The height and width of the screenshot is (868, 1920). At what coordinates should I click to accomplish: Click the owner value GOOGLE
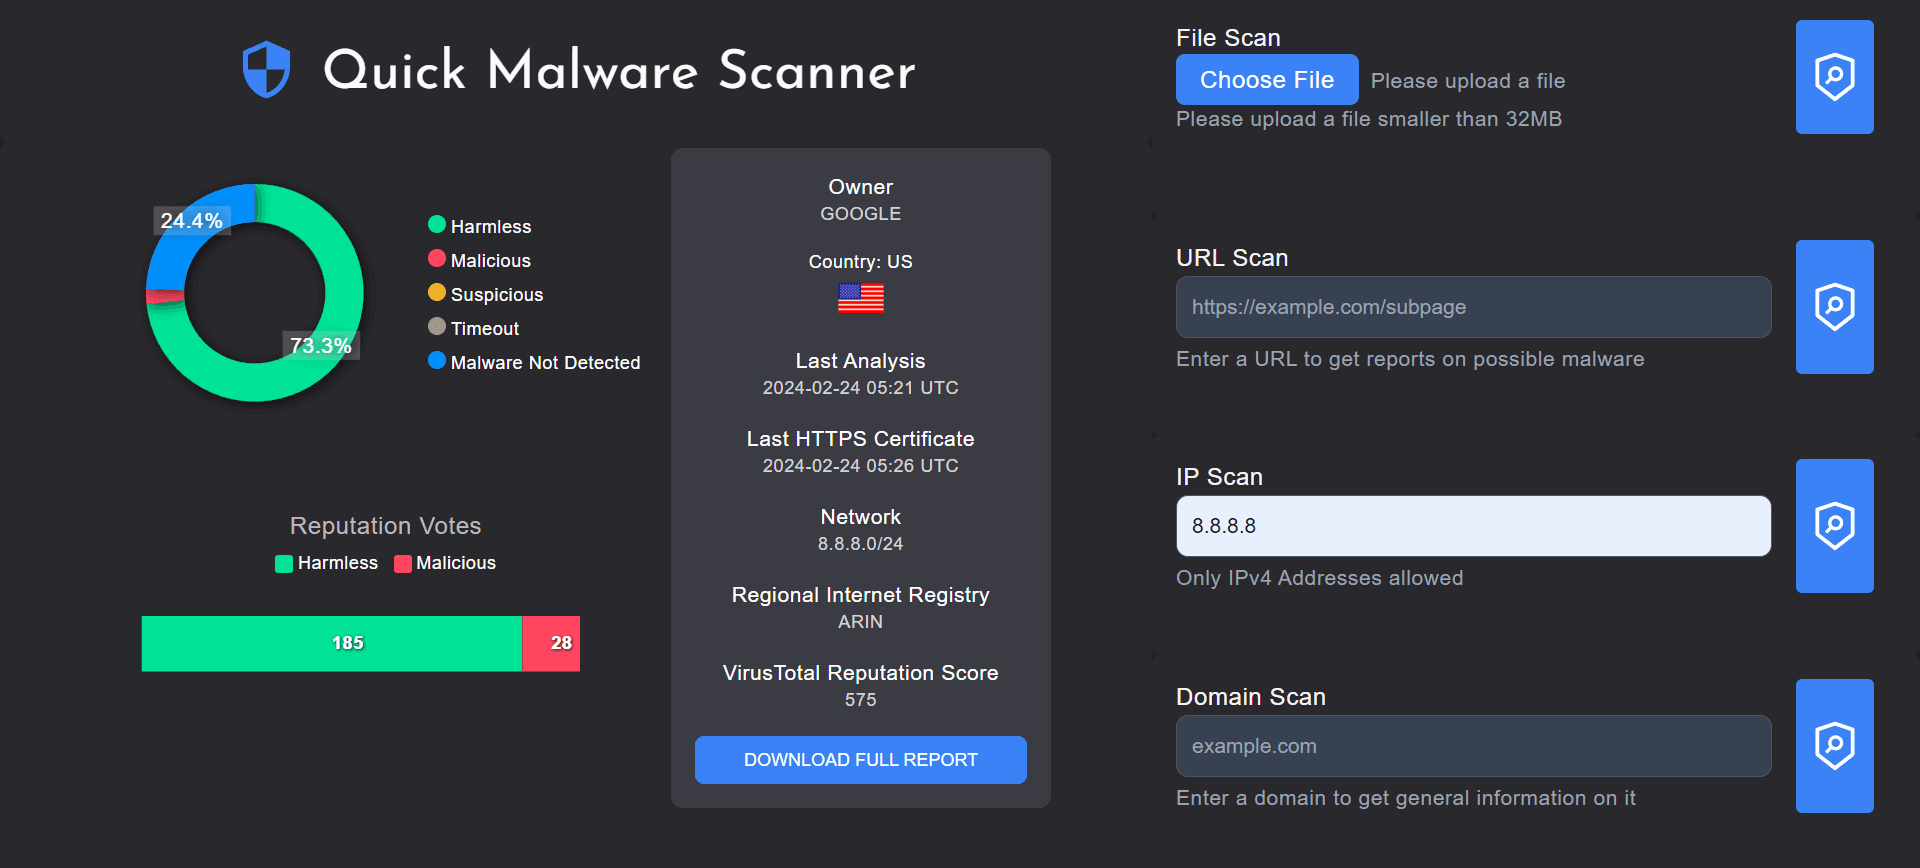[861, 214]
